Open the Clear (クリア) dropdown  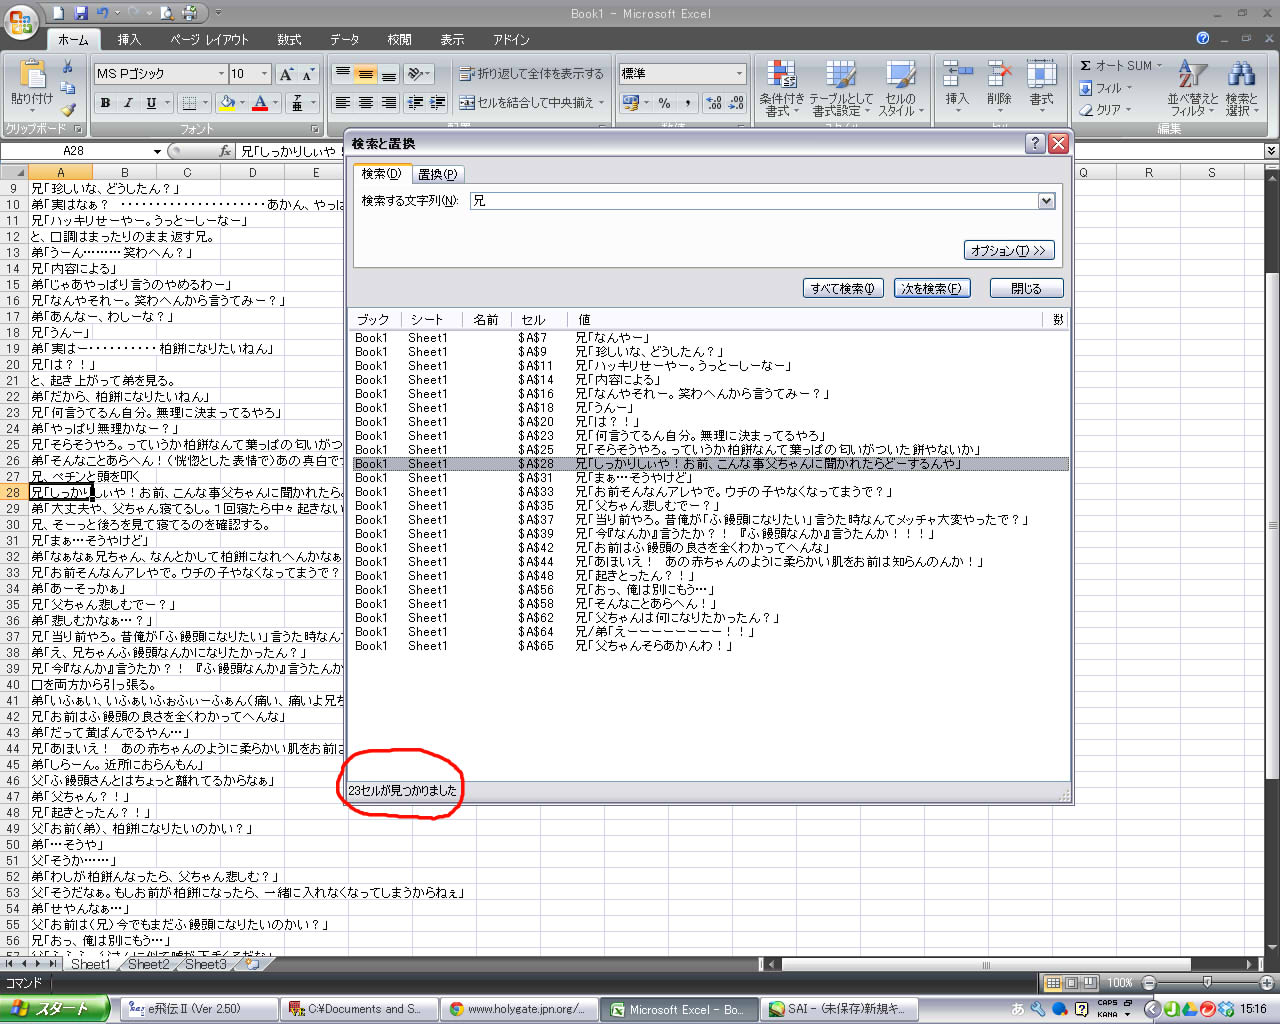[x=1106, y=110]
